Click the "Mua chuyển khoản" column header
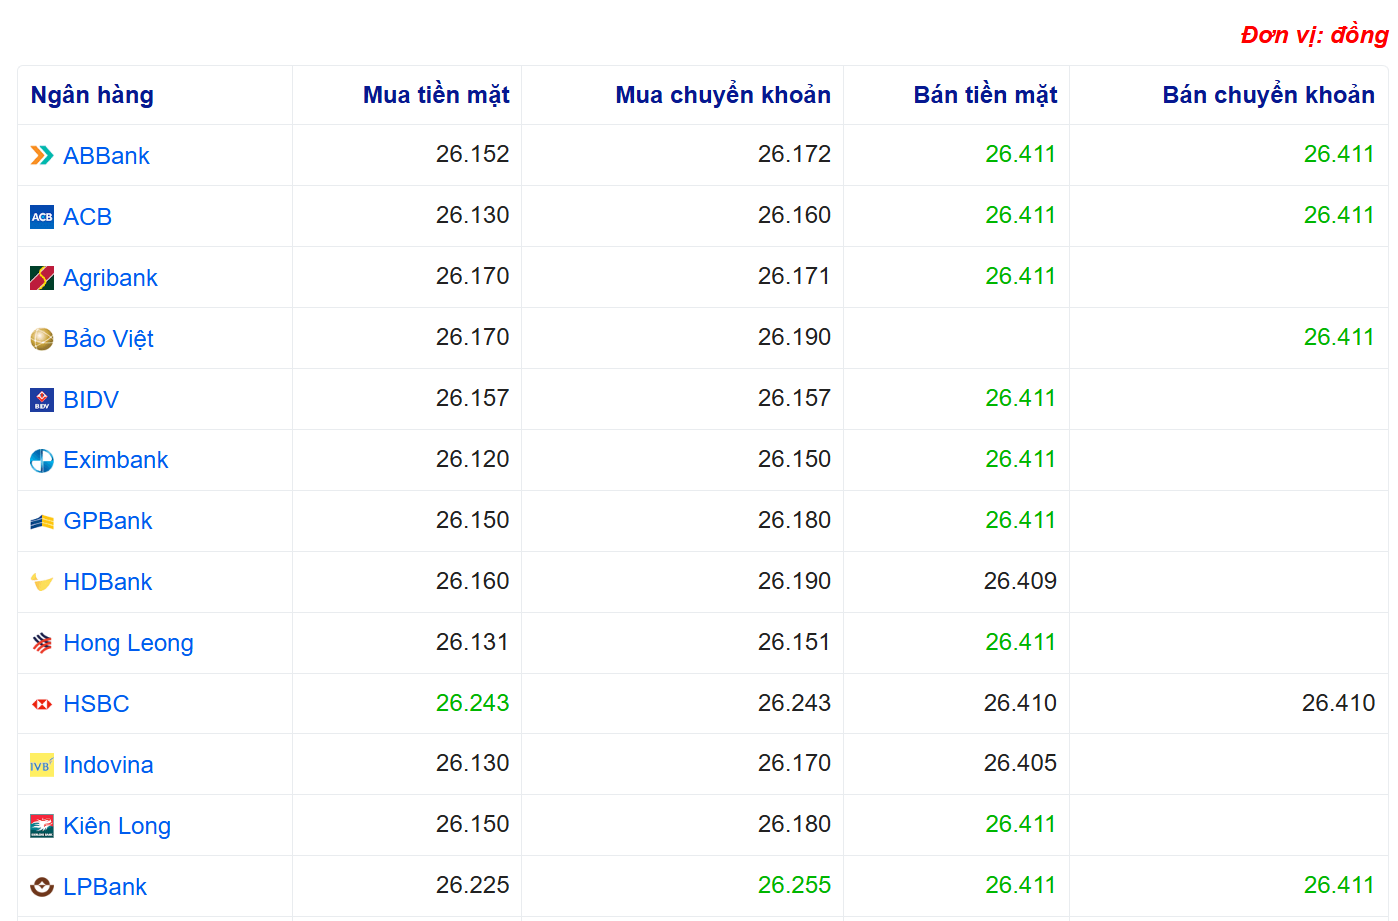1398x921 pixels. (x=723, y=95)
